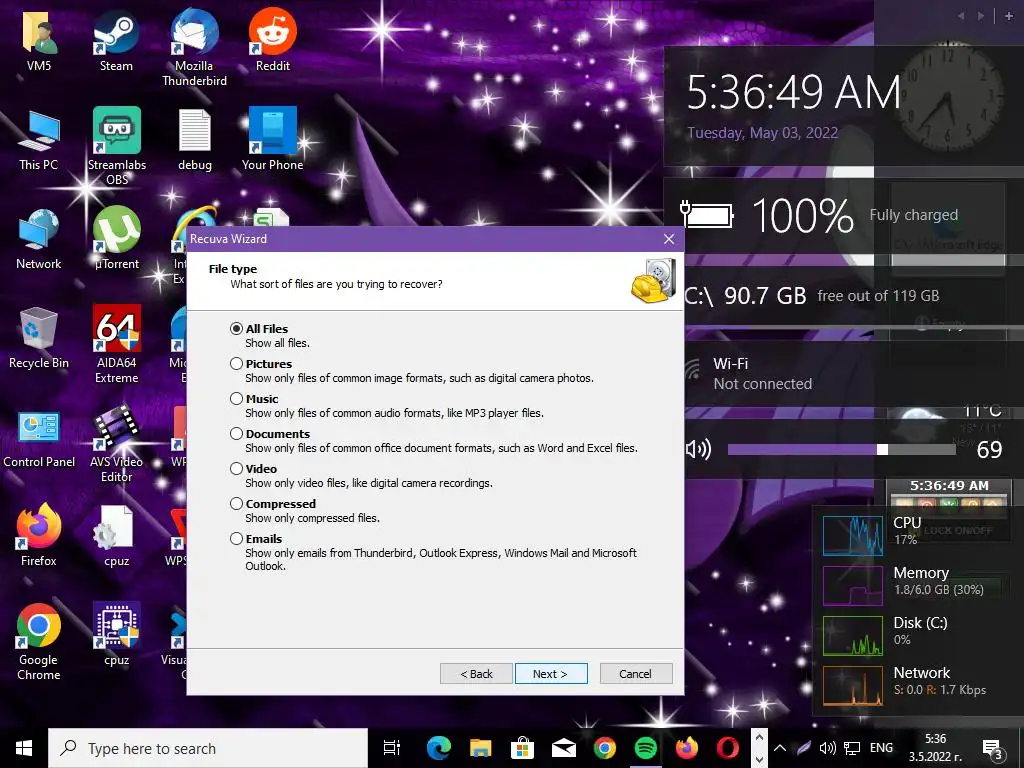
Task: Launch the cpuz chip application shortcut
Action: click(x=117, y=635)
